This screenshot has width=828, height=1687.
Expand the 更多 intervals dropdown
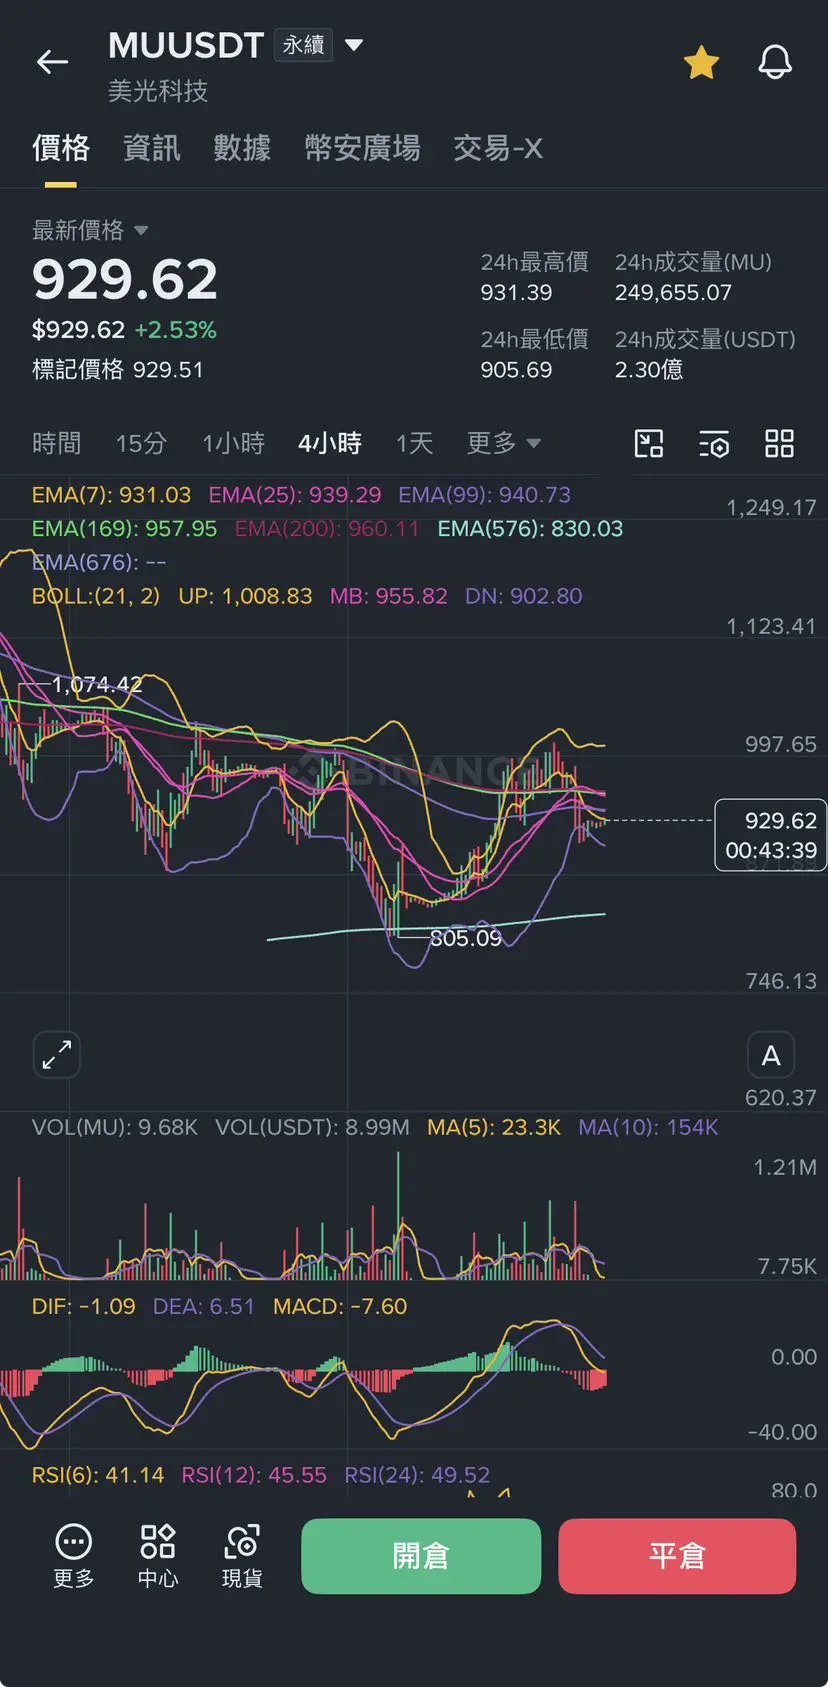[504, 443]
